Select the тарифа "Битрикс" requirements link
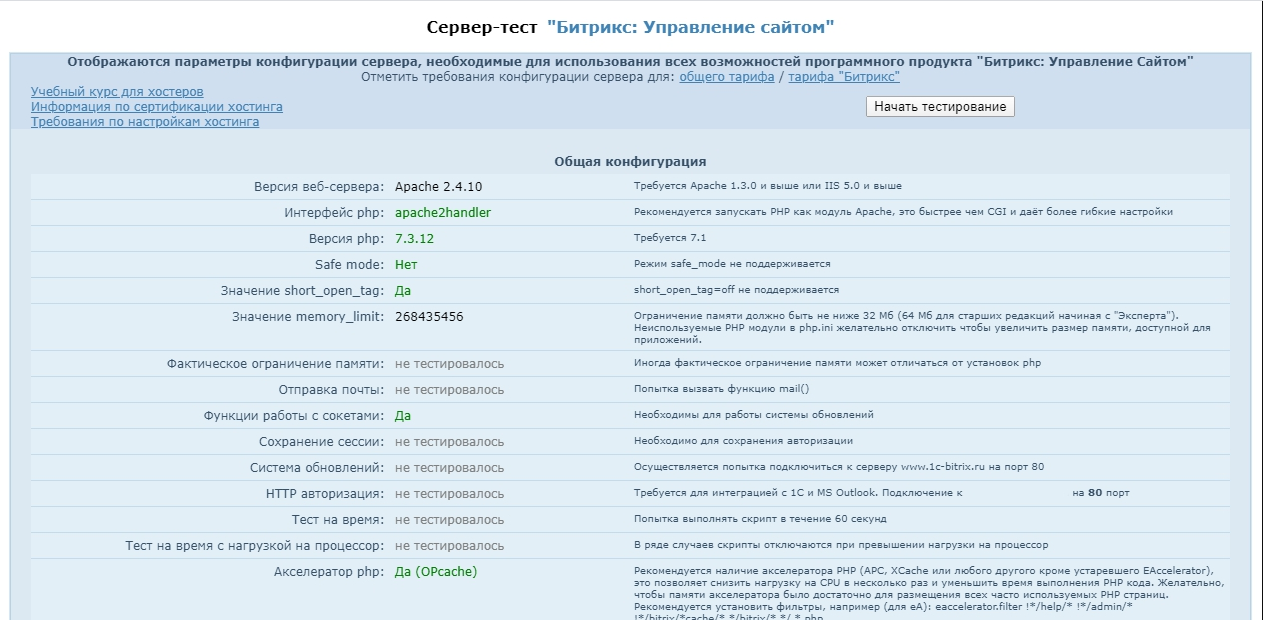This screenshot has width=1263, height=620. click(x=844, y=77)
